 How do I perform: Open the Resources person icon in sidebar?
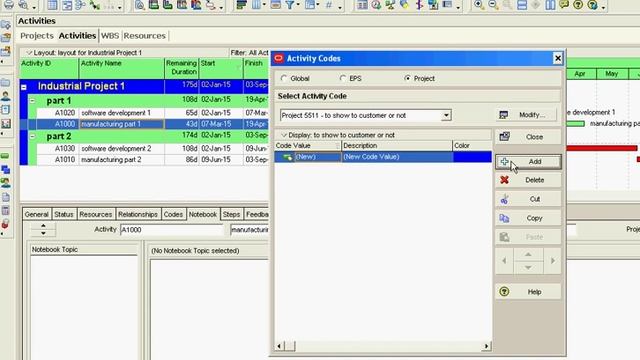point(5,96)
